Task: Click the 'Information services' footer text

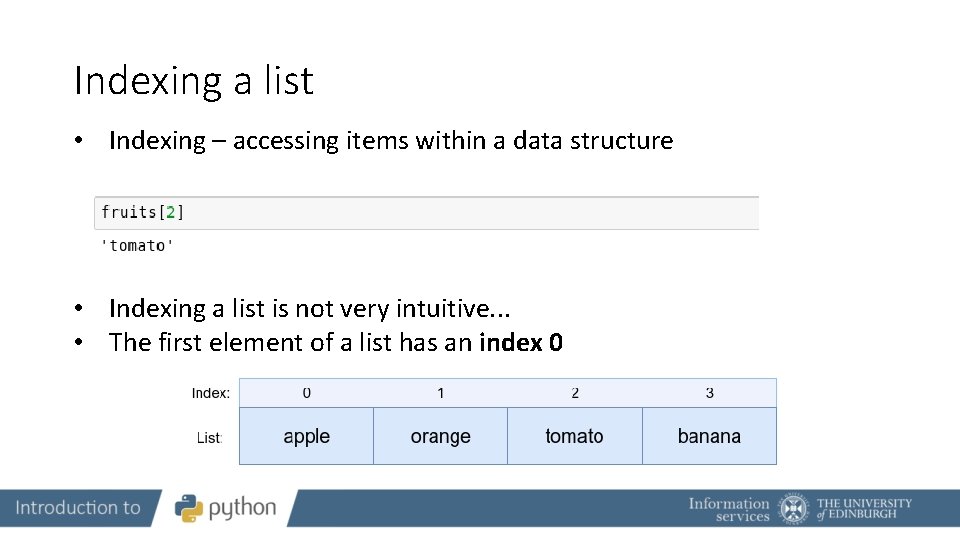Action: click(x=729, y=510)
